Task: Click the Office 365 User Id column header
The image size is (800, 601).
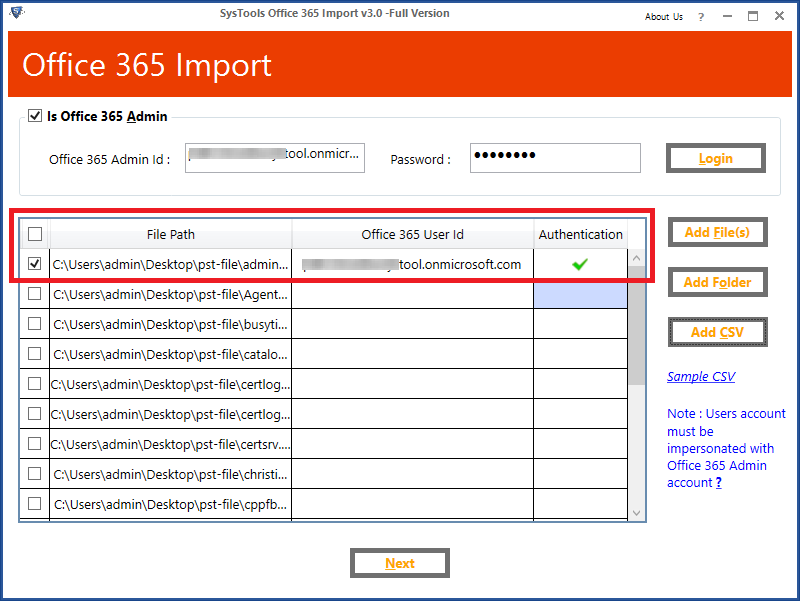Action: 412,234
